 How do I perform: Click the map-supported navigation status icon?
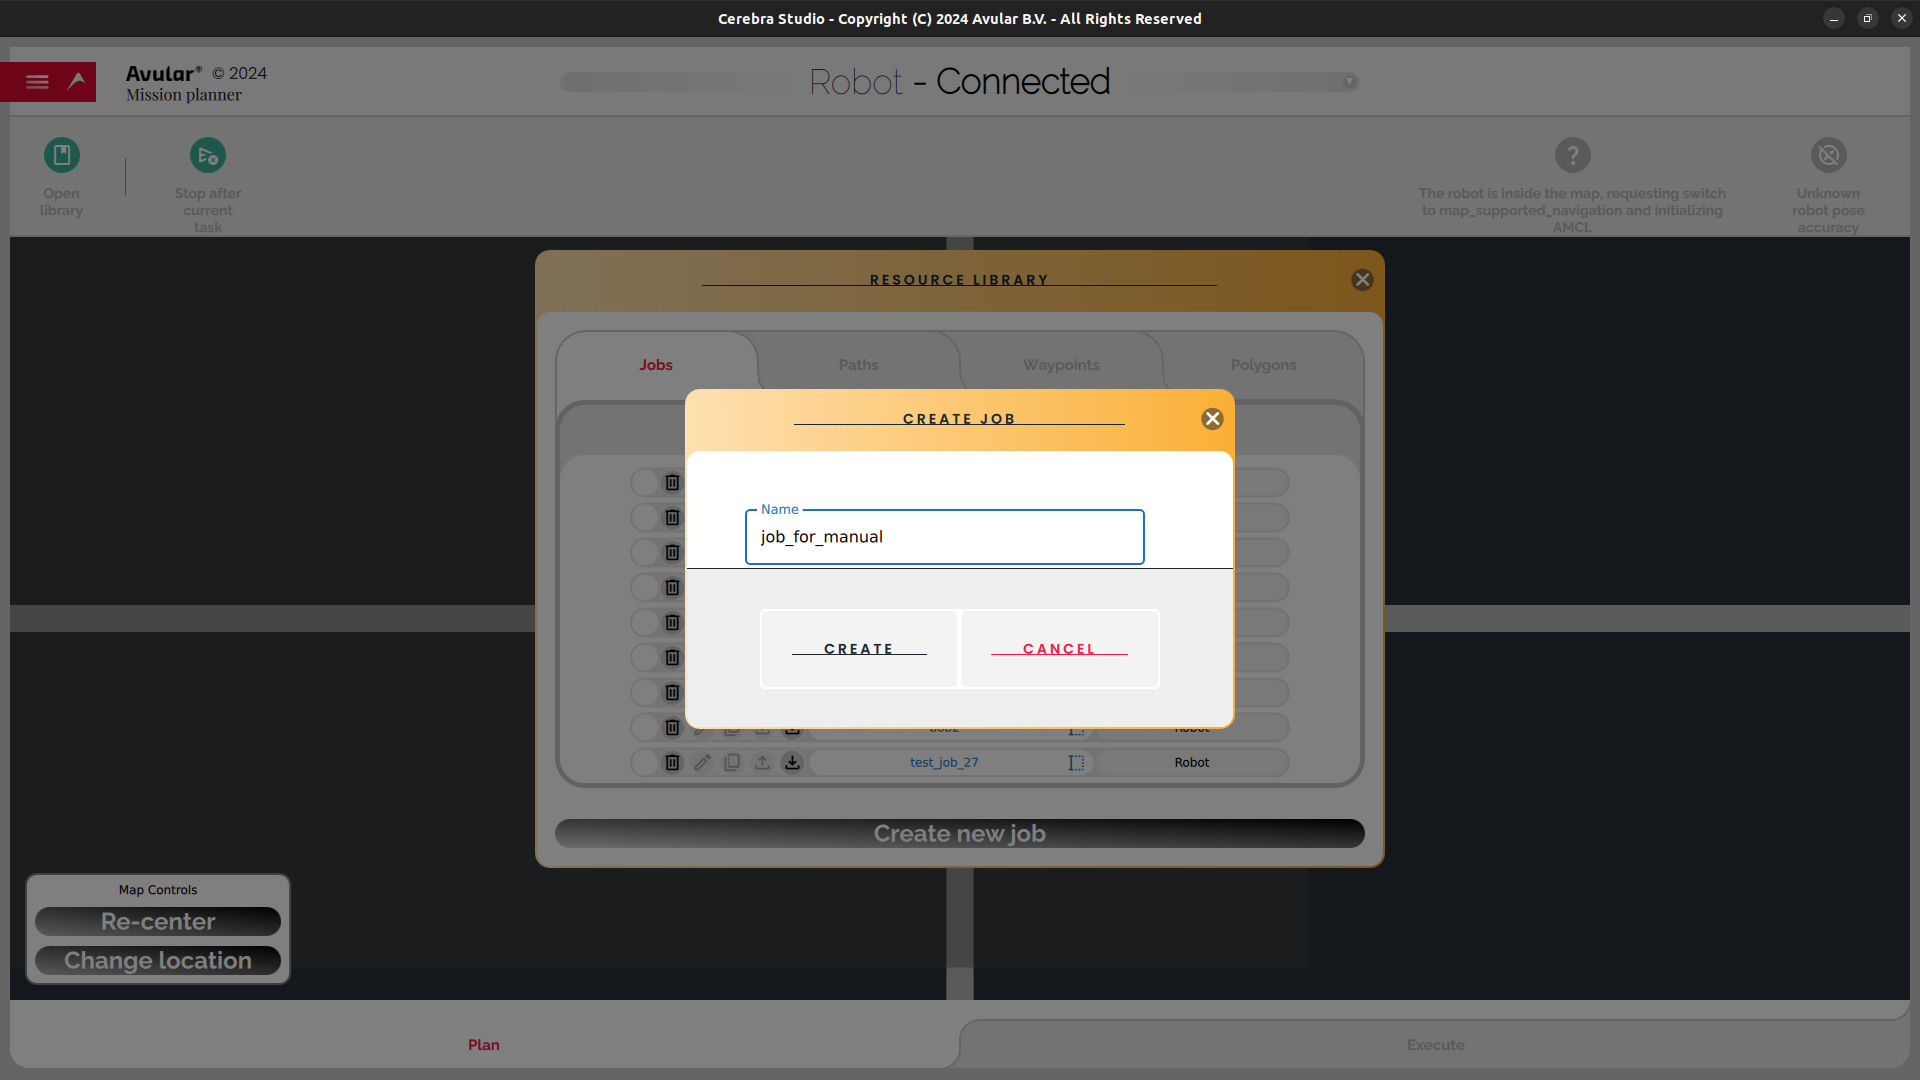pyautogui.click(x=1572, y=154)
